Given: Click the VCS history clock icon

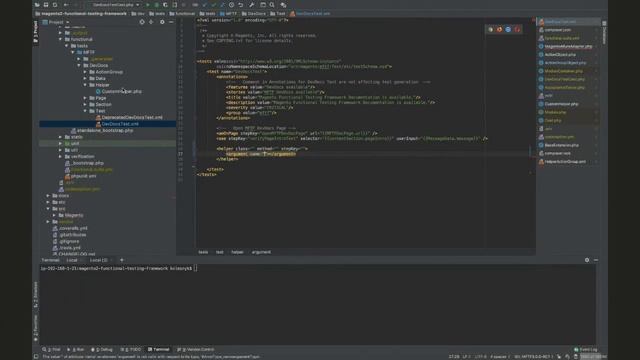Looking at the screenshot, I should [231, 5].
